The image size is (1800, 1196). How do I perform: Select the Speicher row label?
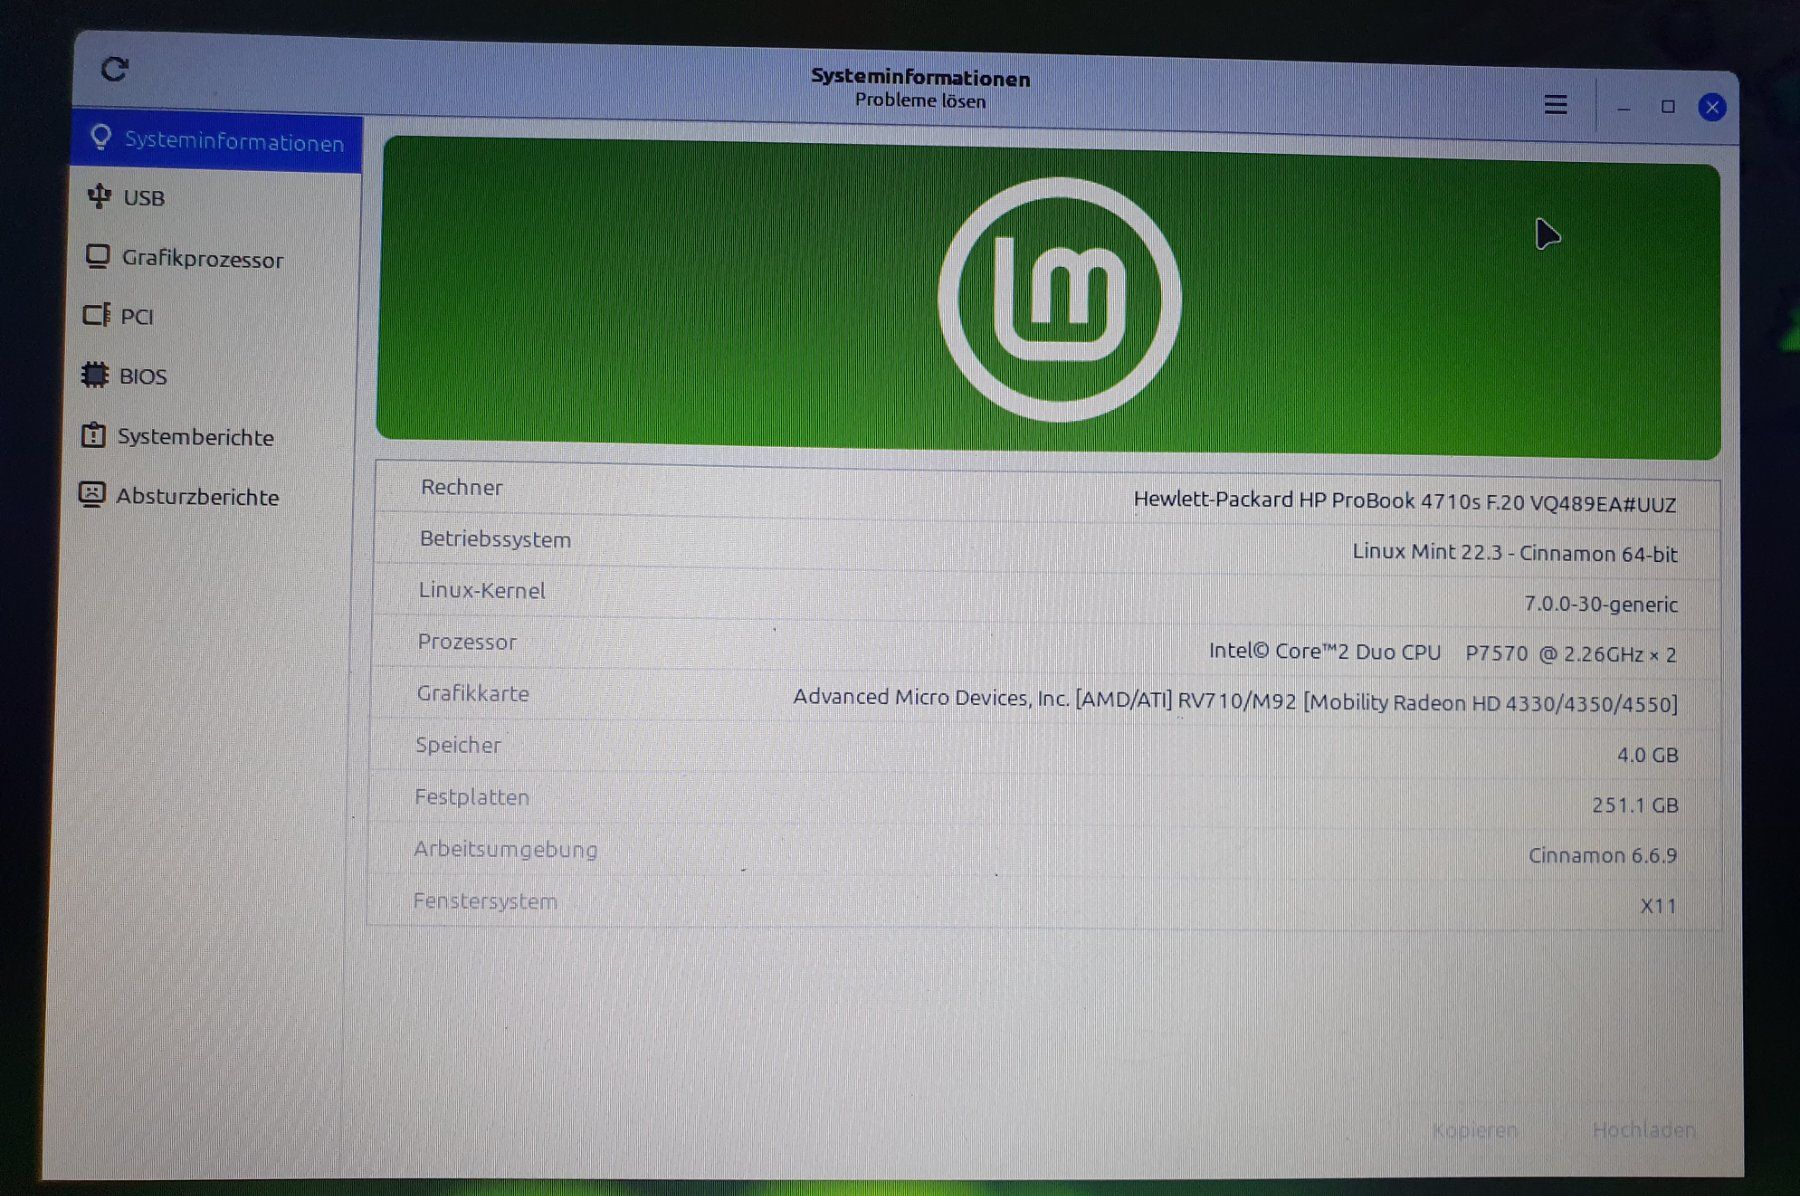pyautogui.click(x=458, y=745)
